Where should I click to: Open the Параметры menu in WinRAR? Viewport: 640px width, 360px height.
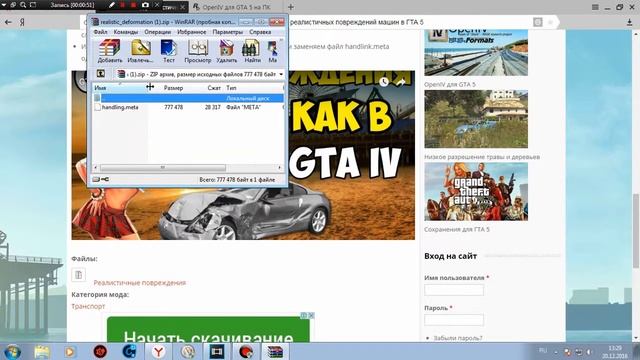pyautogui.click(x=227, y=32)
